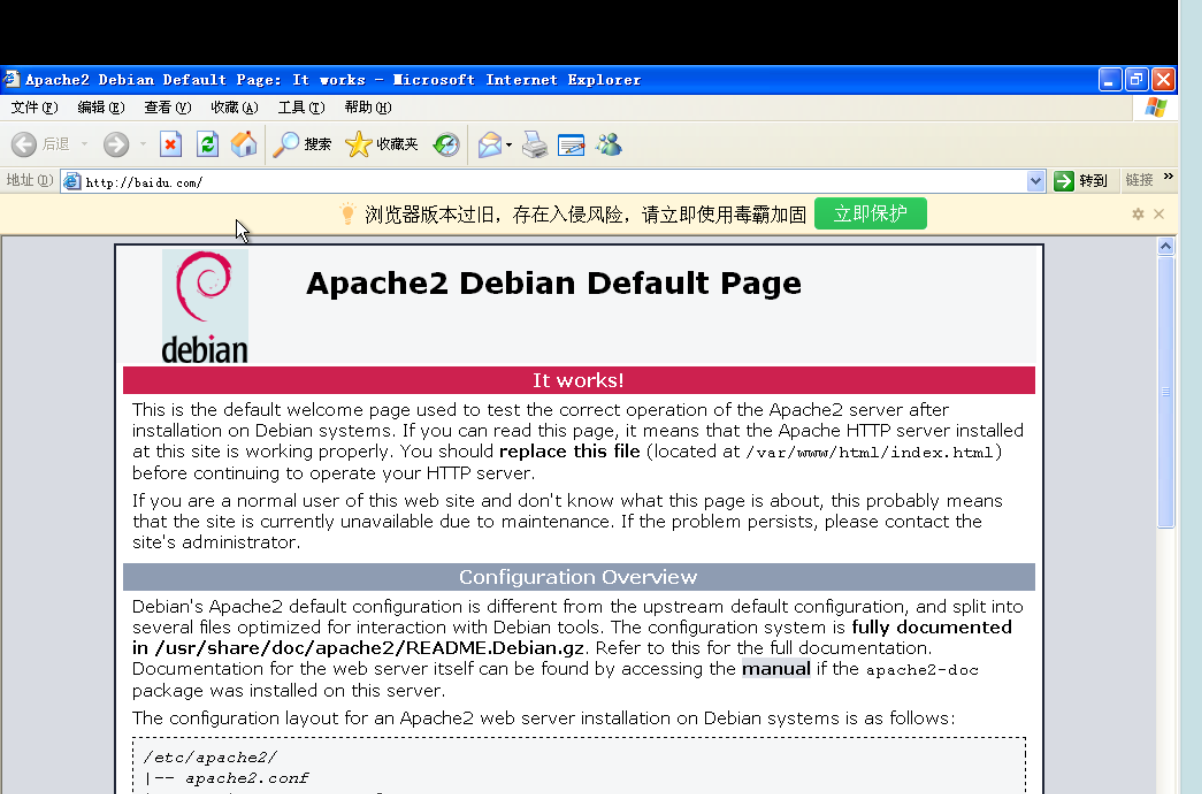Open the 工具(T) menu
This screenshot has width=1202, height=794.
tap(301, 107)
